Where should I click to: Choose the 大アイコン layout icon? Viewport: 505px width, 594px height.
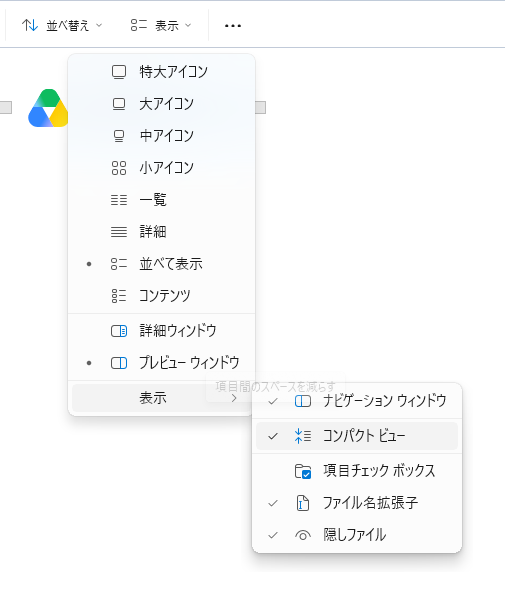119,103
